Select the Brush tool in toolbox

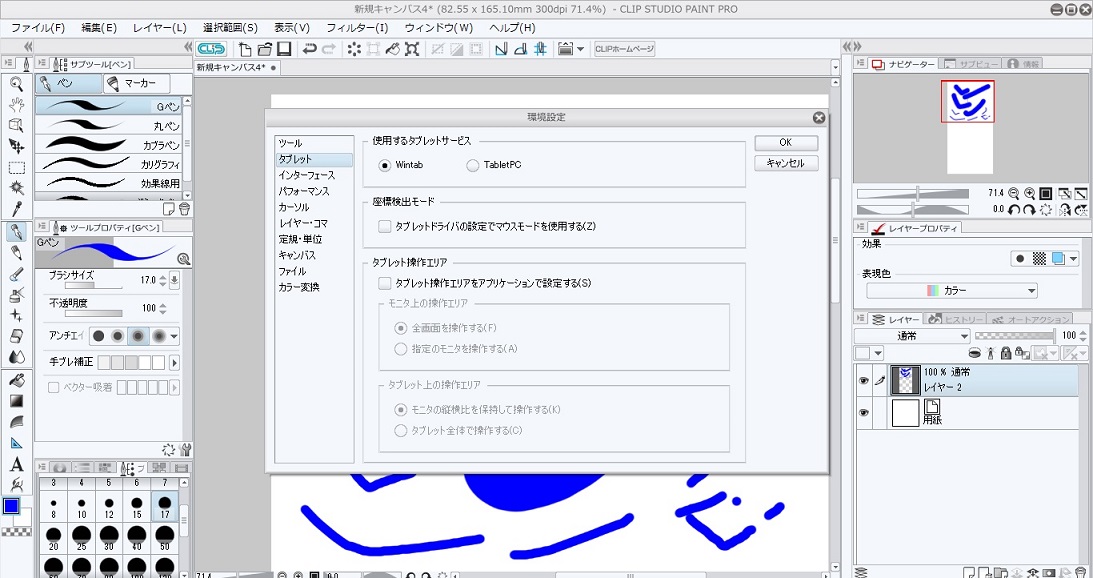(x=17, y=274)
